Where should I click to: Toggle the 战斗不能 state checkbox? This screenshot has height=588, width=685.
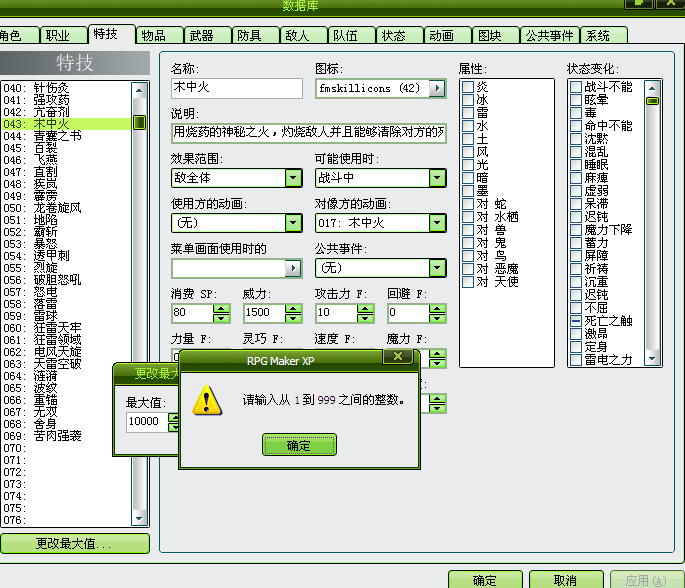[x=576, y=86]
